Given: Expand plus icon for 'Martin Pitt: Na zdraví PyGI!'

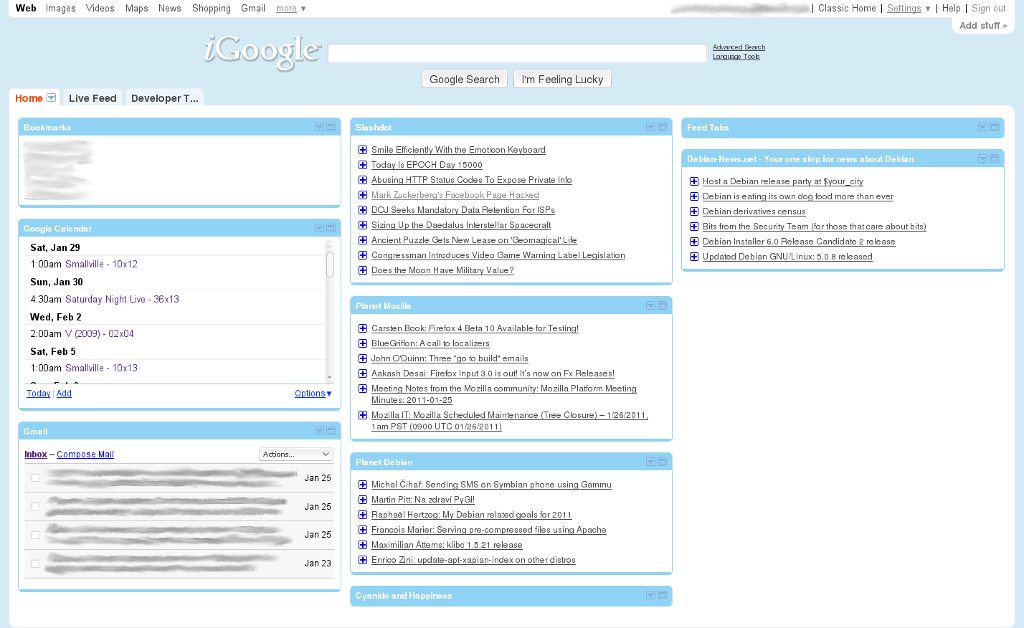Looking at the screenshot, I should click(x=362, y=499).
